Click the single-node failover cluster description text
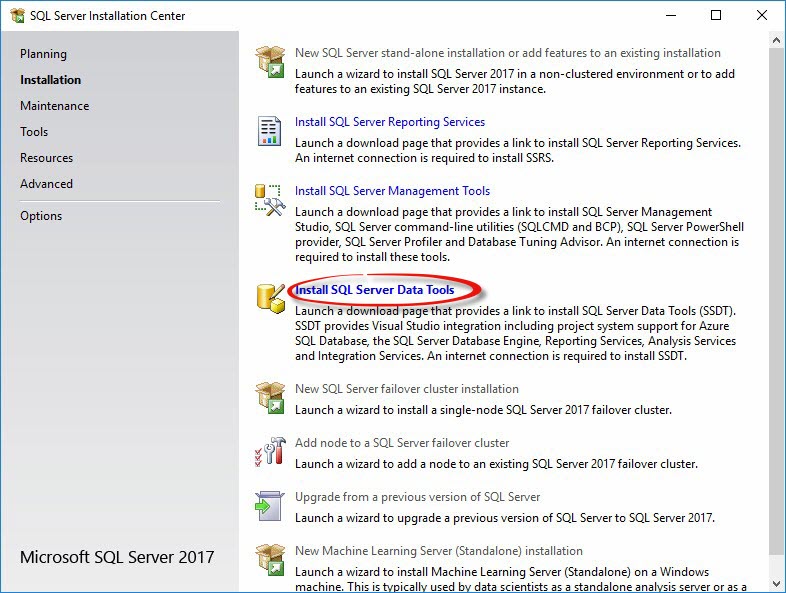Image resolution: width=786 pixels, height=593 pixels. coord(483,410)
